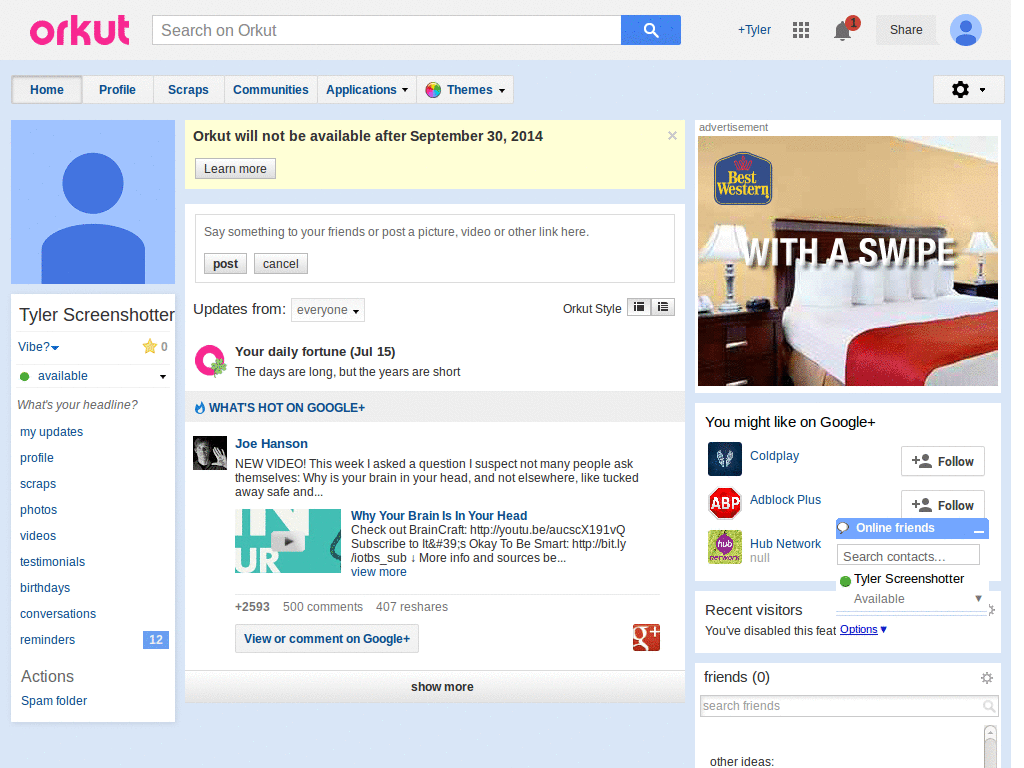This screenshot has height=768, width=1024.
Task: Click the large profile picture placeholder
Action: pos(93,202)
